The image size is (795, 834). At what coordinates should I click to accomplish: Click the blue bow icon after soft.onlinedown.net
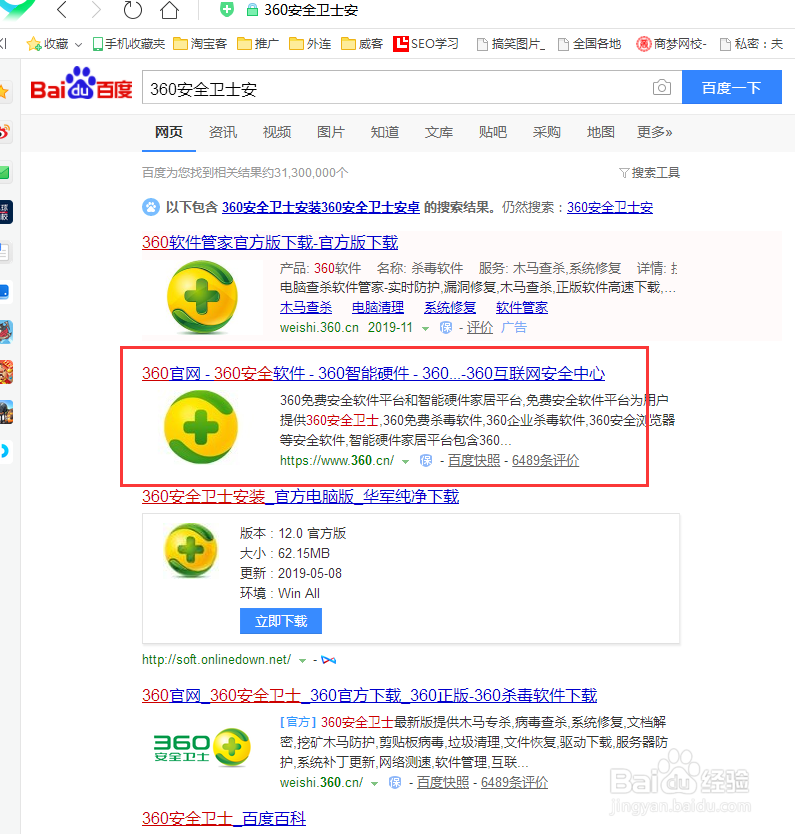(329, 660)
